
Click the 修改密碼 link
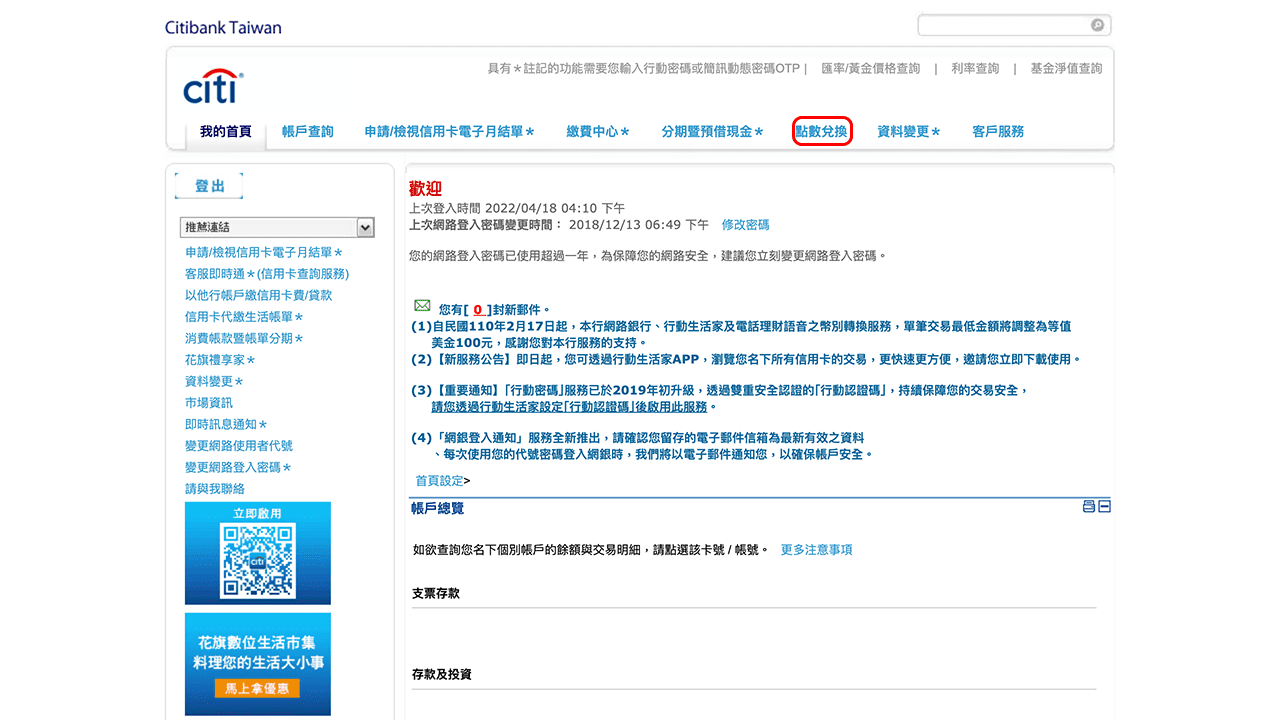tap(745, 225)
